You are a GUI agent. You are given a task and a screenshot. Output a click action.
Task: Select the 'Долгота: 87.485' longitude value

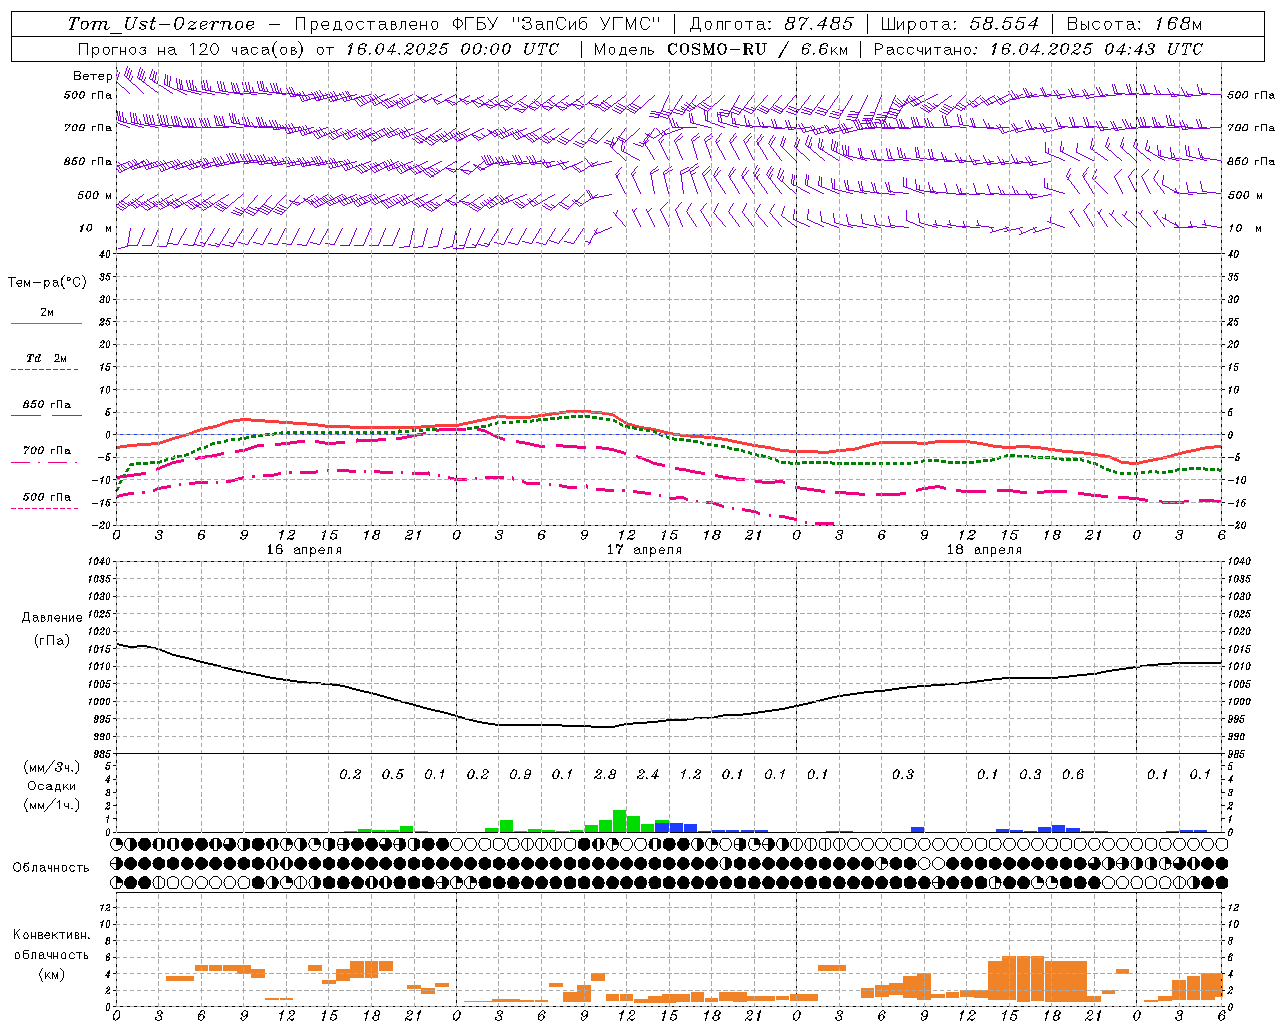tap(772, 24)
